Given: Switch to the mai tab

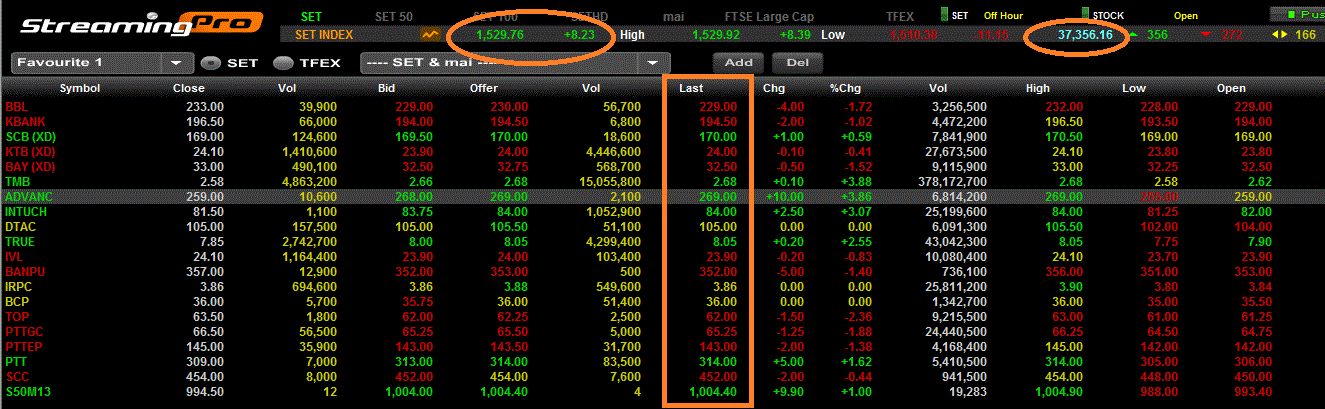Looking at the screenshot, I should pos(673,16).
